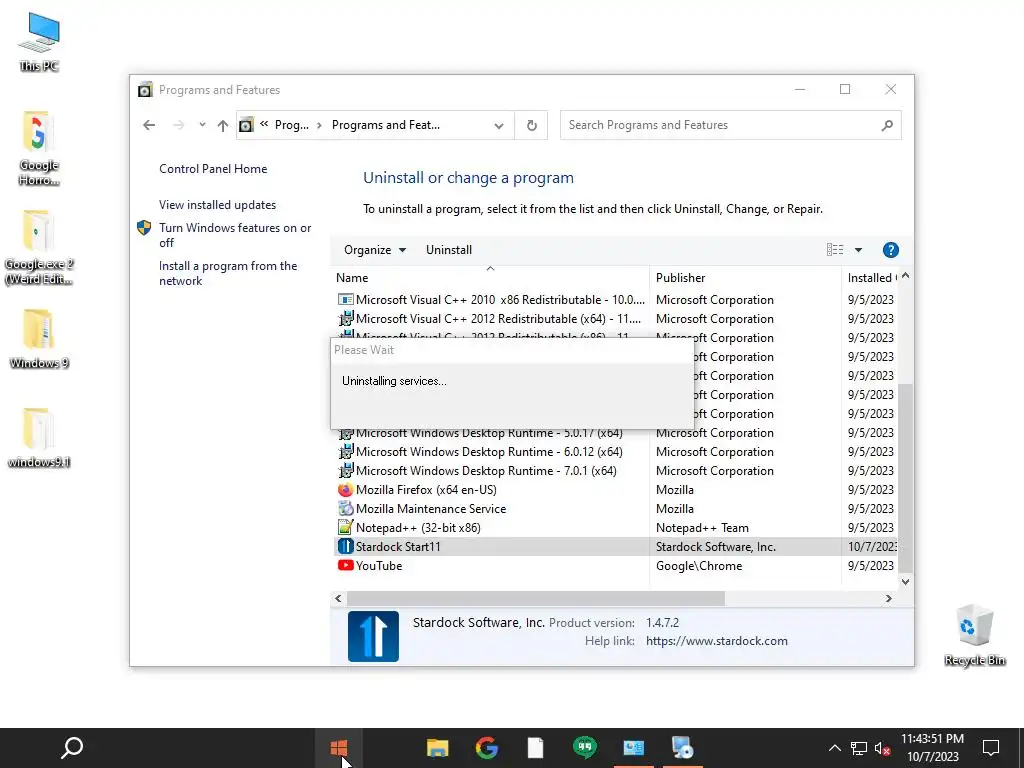Click the scroll down arrow of list
This screenshot has width=1024, height=768.
(905, 581)
